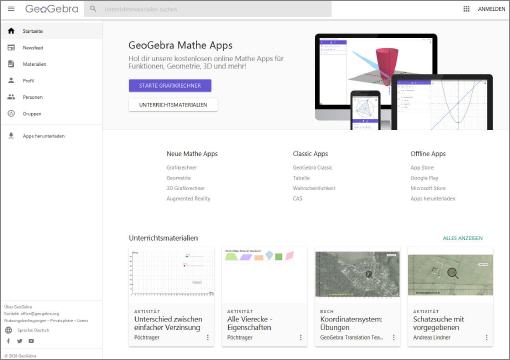Open the Google Play link
The image size is (510, 360).
coord(424,178)
